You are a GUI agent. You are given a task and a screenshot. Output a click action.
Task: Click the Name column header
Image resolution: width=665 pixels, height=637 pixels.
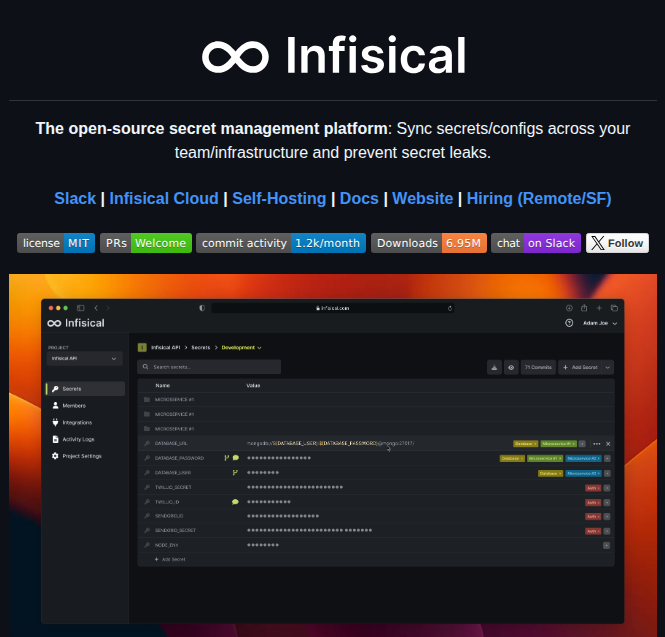point(162,386)
